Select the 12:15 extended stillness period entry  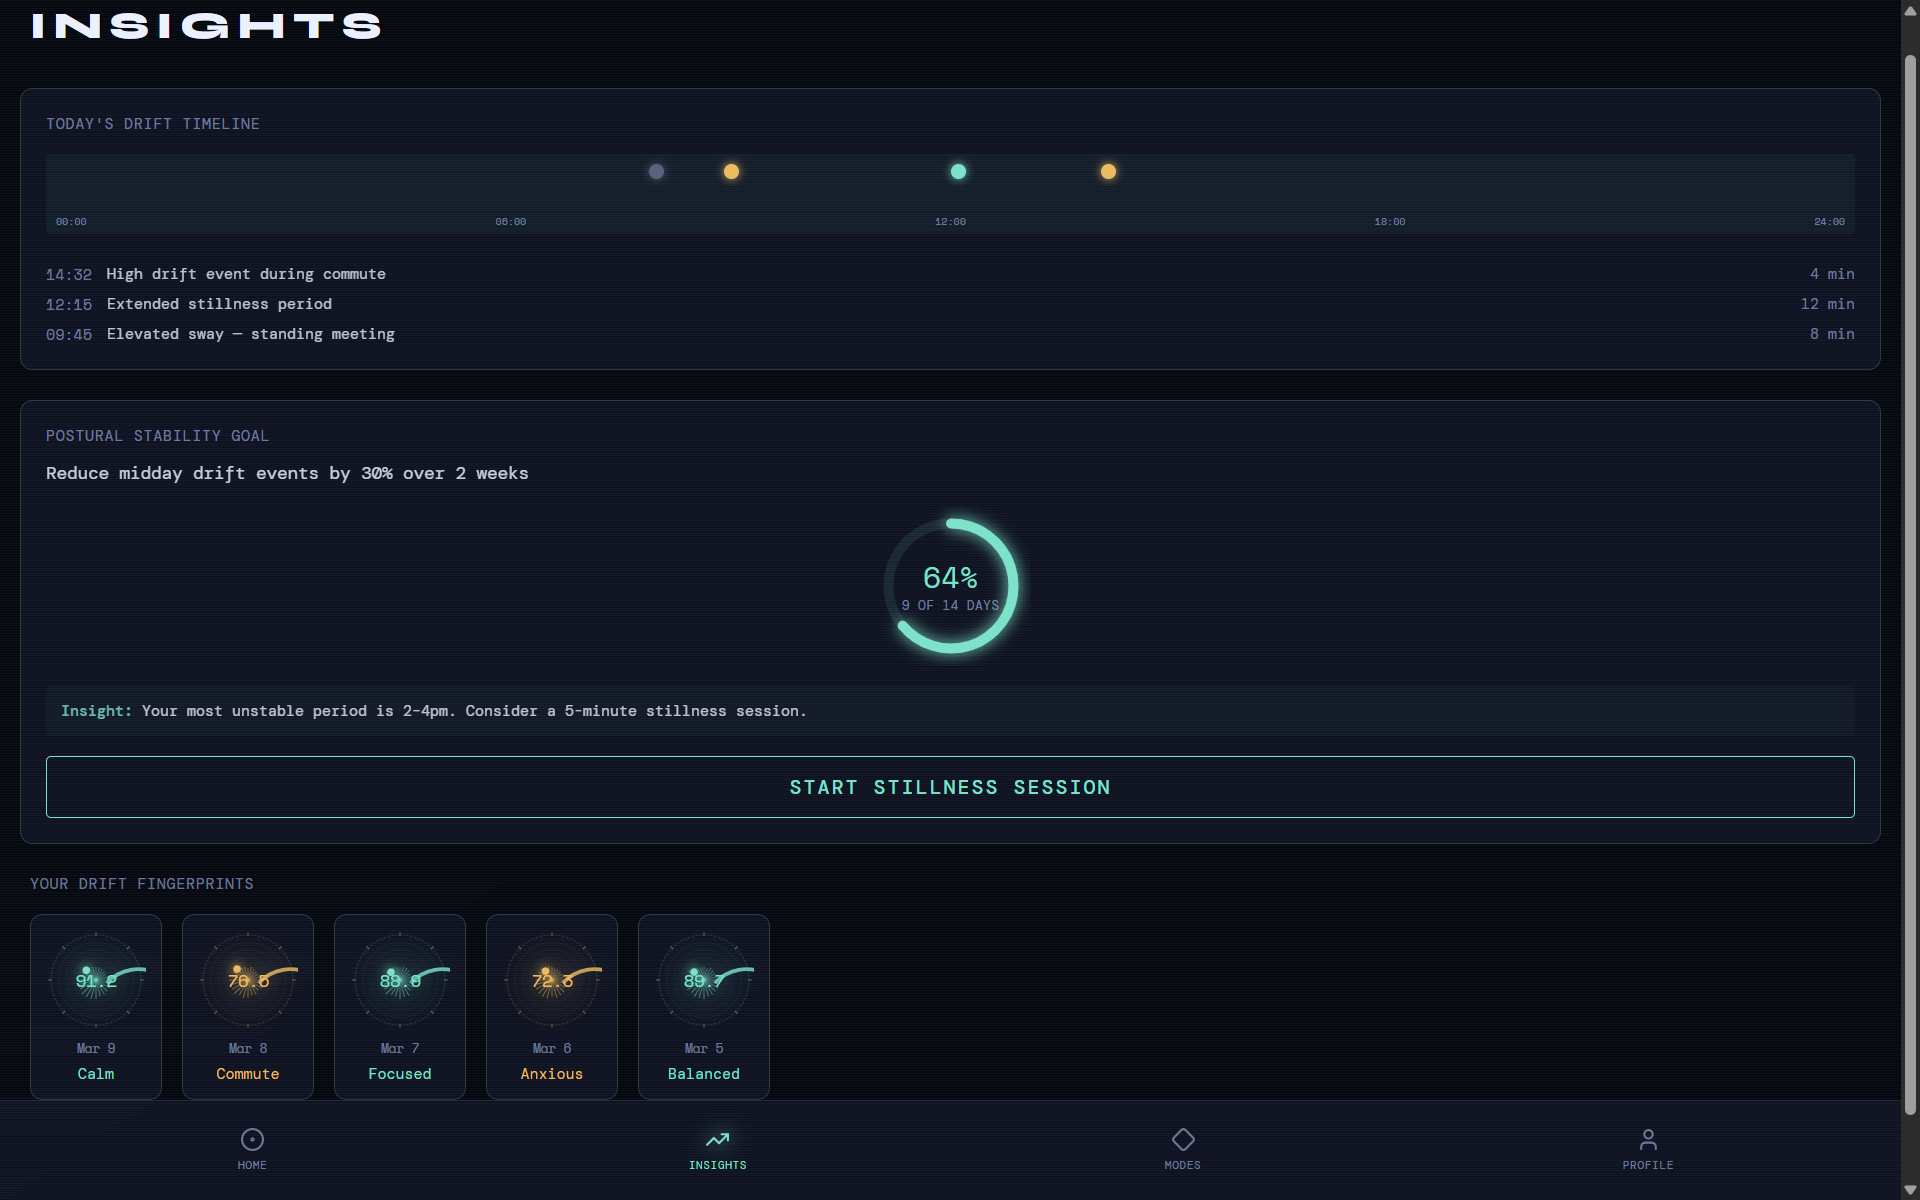point(219,304)
